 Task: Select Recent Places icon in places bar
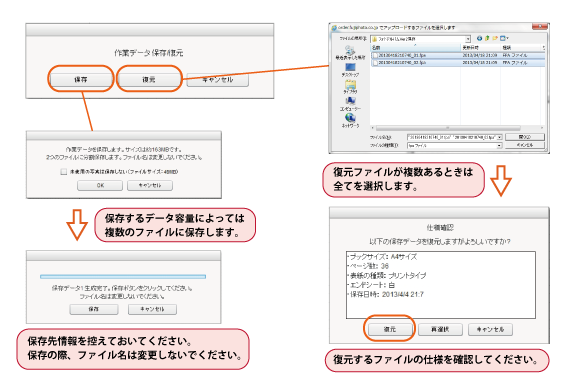350,50
